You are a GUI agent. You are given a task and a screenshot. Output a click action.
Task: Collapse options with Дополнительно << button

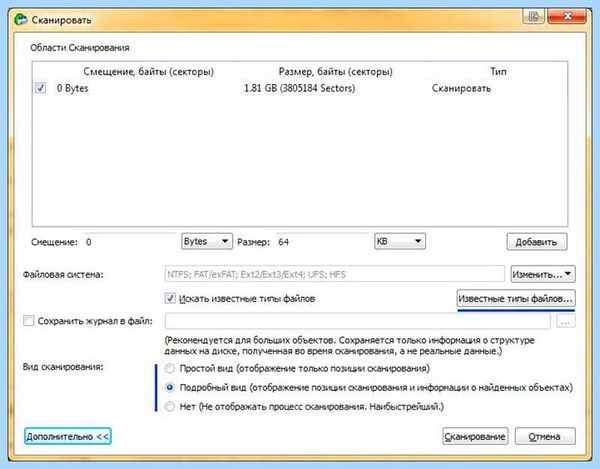click(68, 436)
